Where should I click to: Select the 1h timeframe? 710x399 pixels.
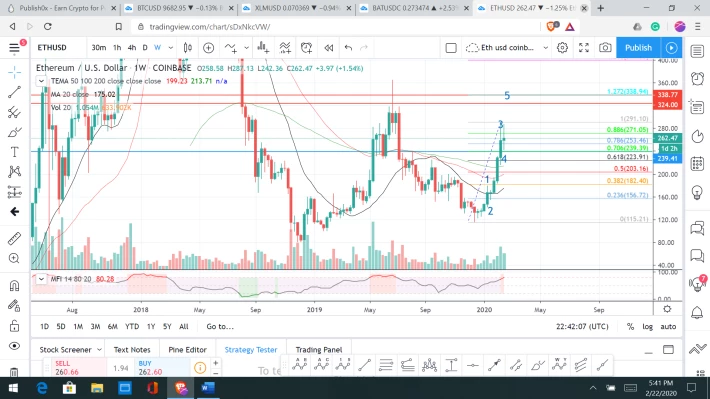[x=117, y=48]
